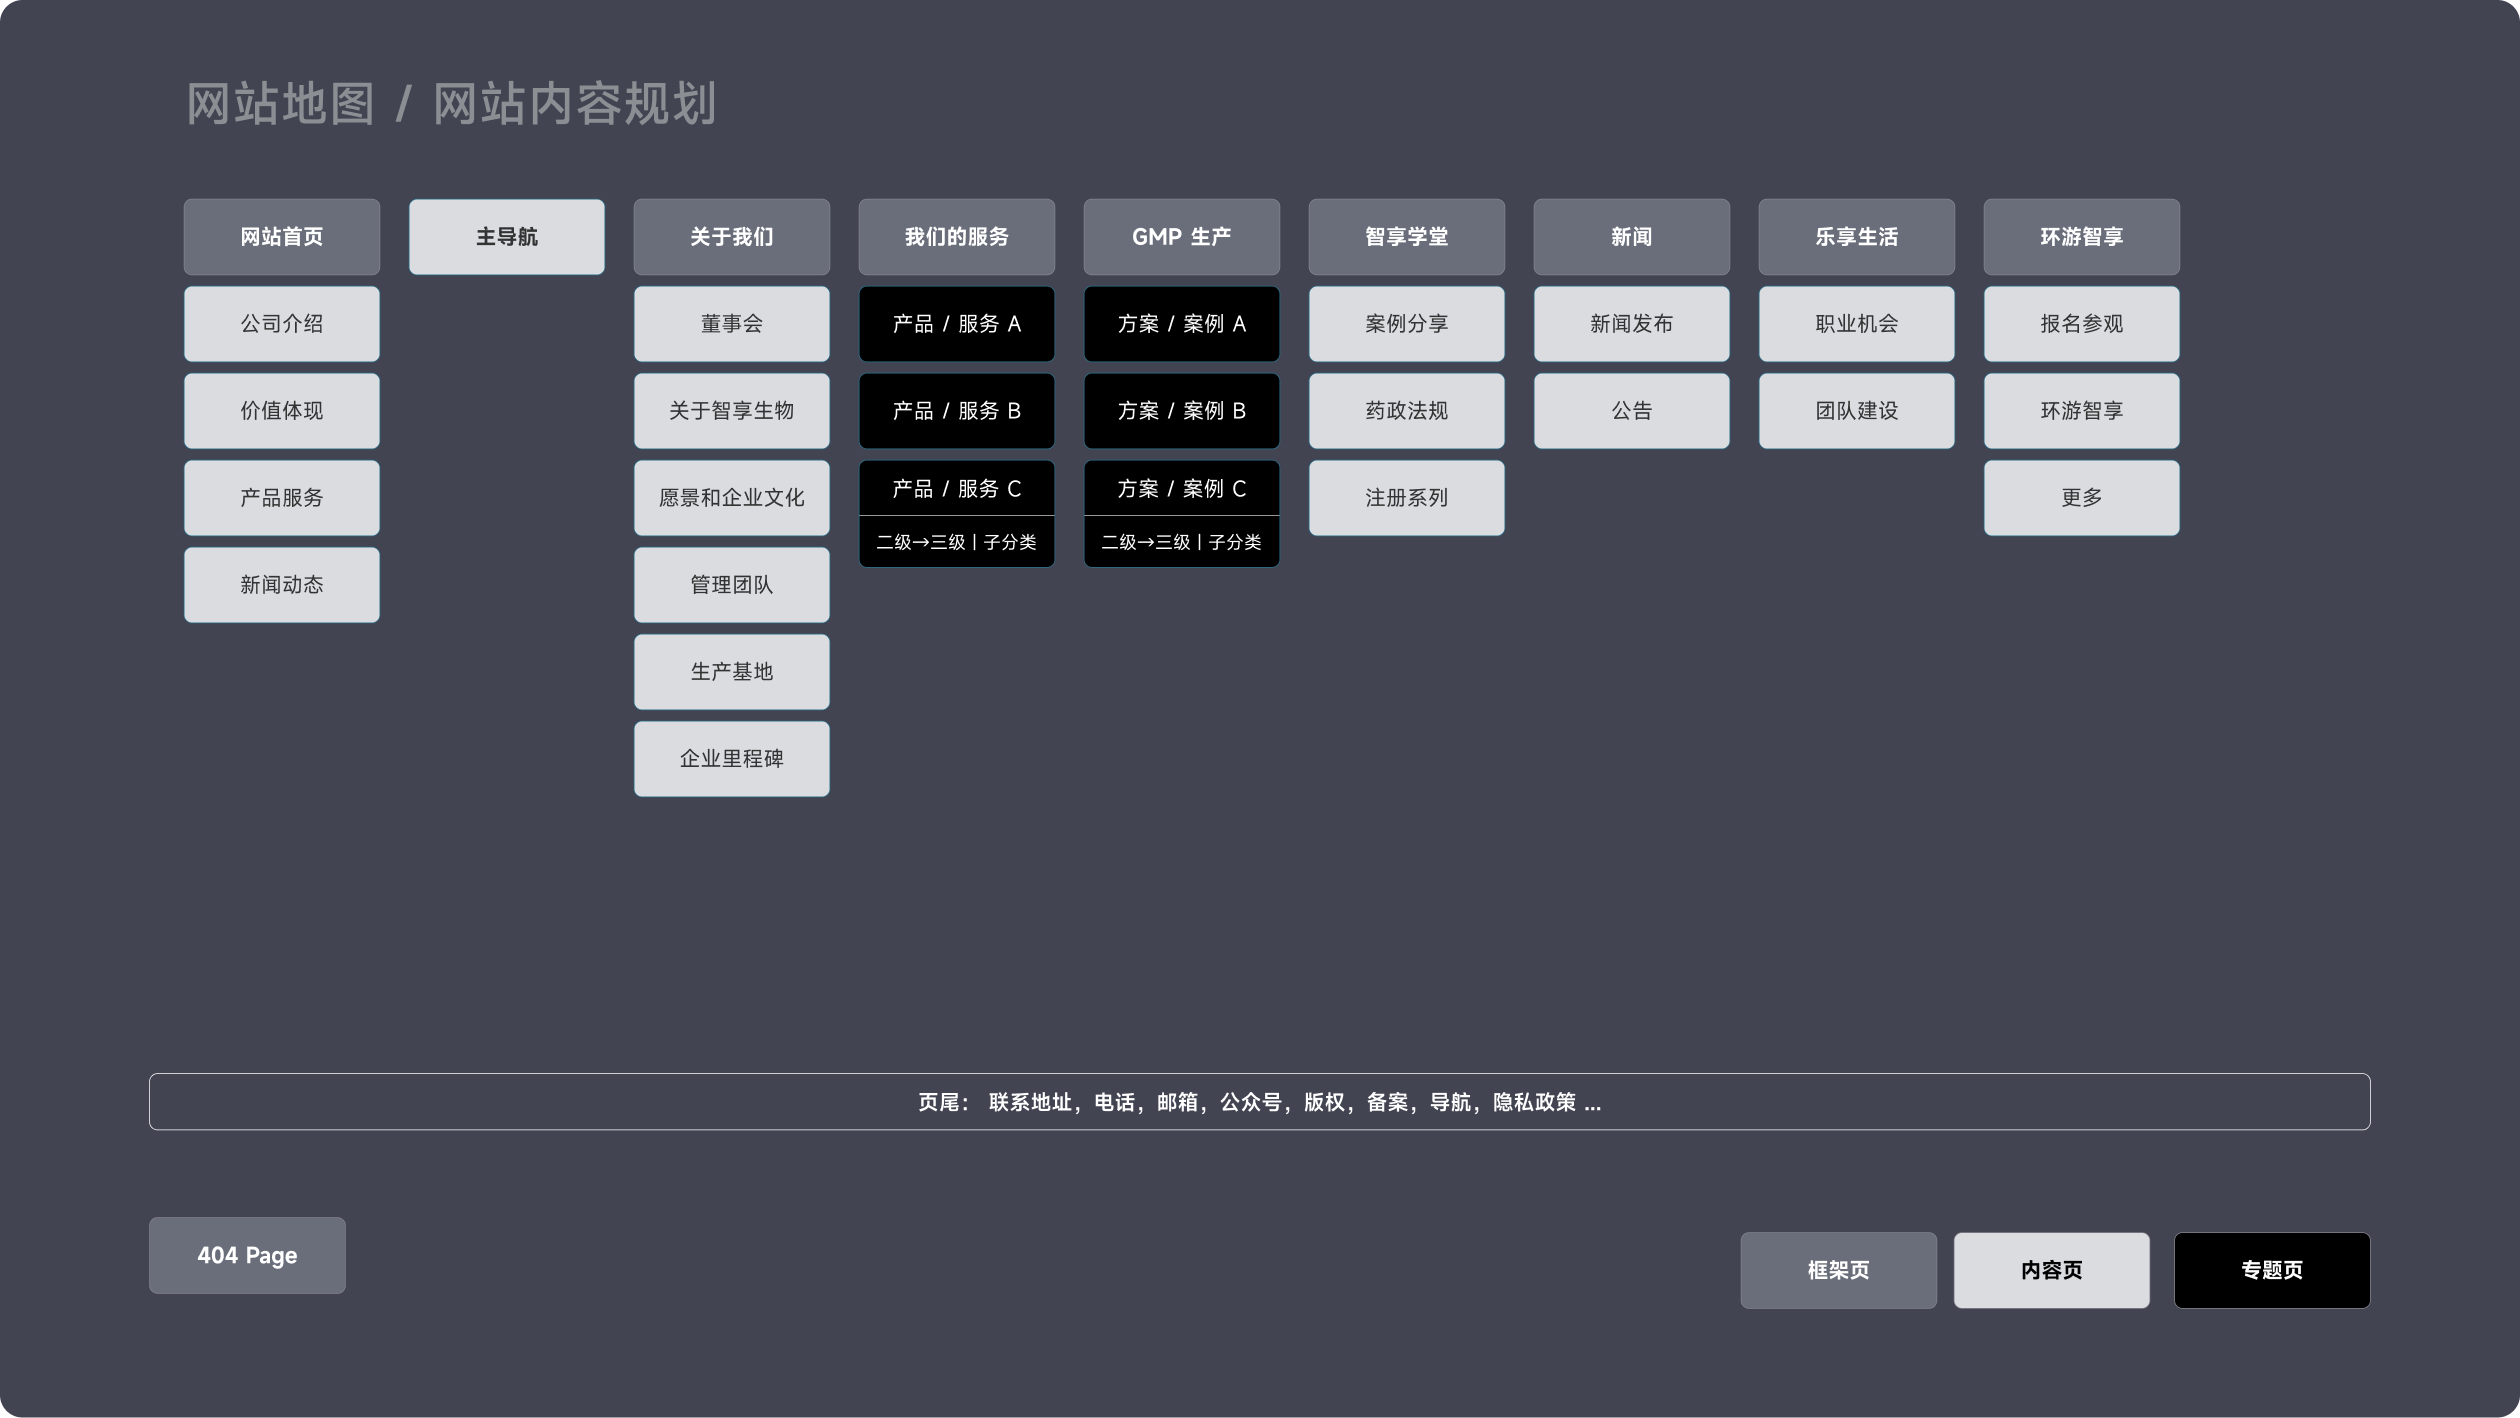This screenshot has height=1418, width=2520.
Task: Select the black 专题页 legend swatch
Action: pos(2271,1270)
